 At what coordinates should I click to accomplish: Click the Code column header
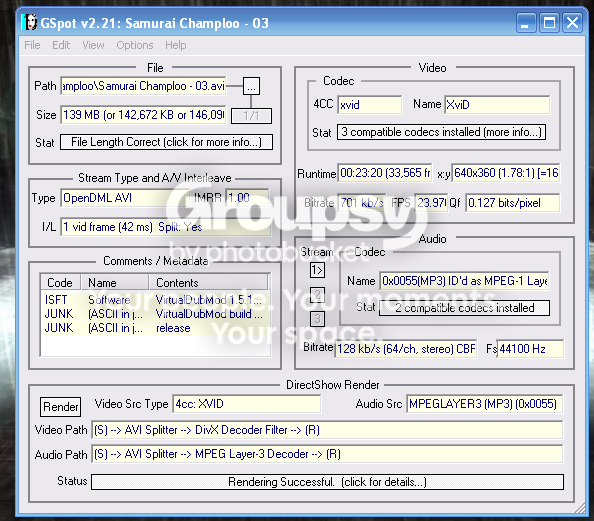pos(60,283)
